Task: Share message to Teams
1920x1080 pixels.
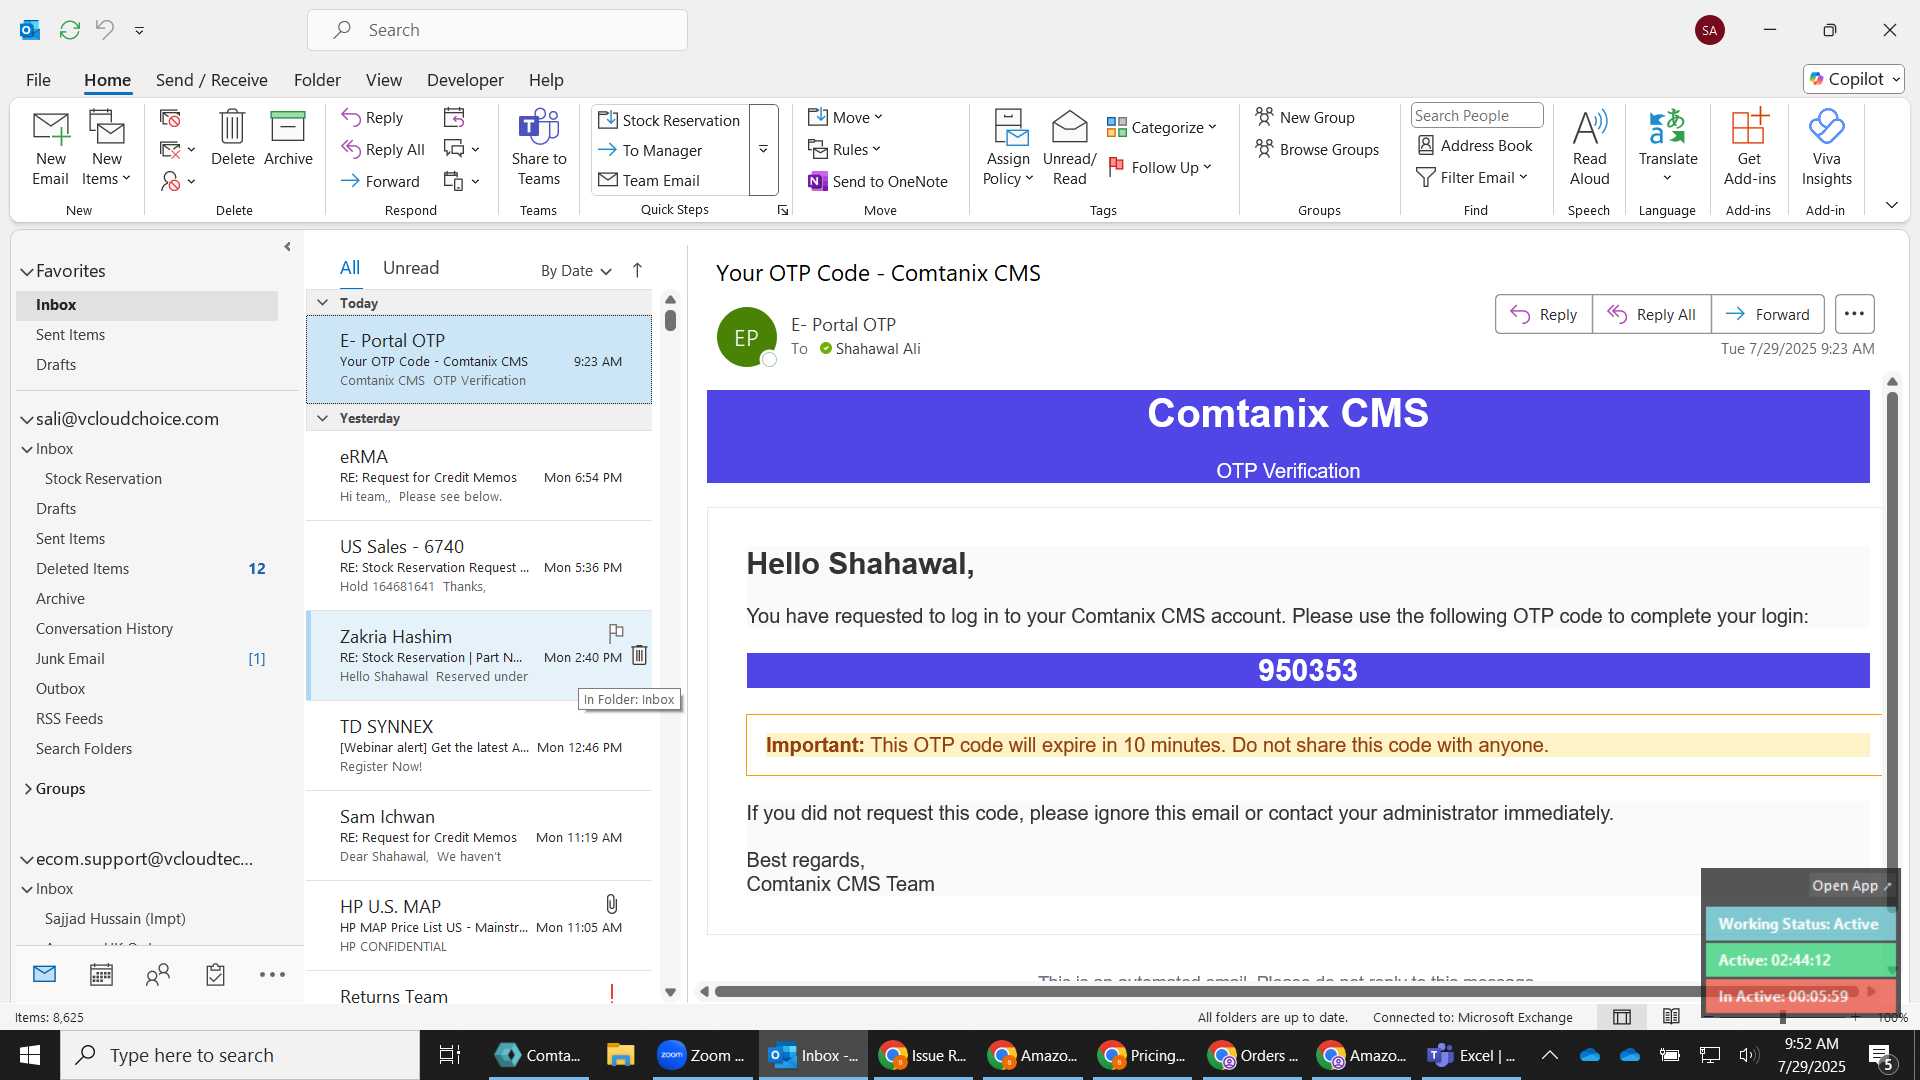Action: [538, 148]
